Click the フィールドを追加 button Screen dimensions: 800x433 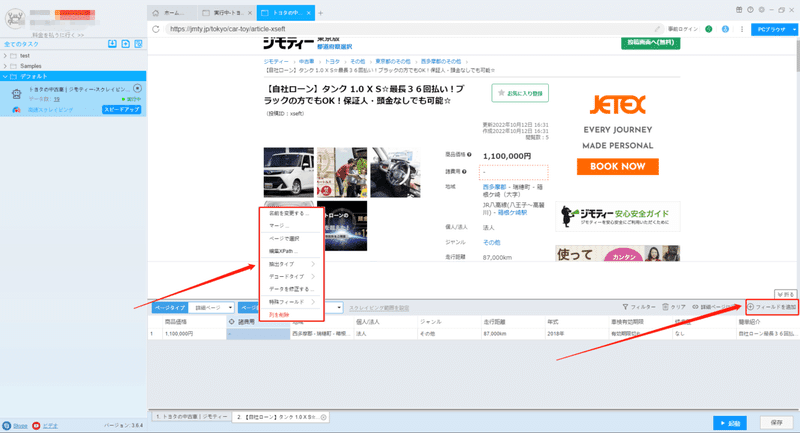click(771, 307)
